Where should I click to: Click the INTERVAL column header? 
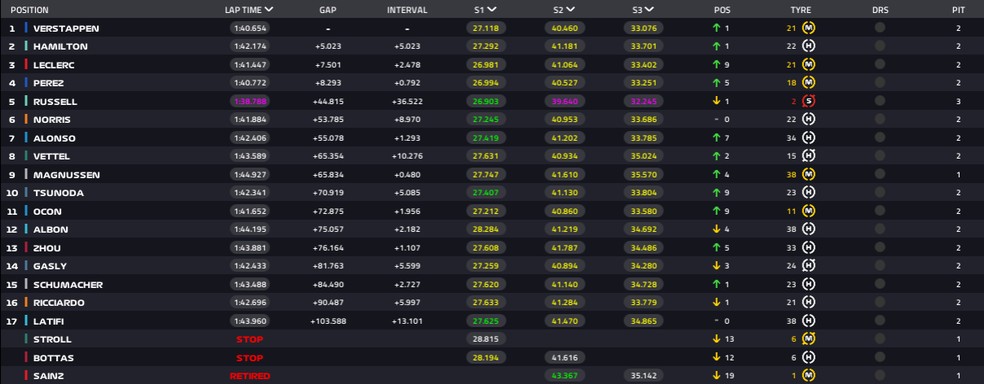(x=407, y=10)
